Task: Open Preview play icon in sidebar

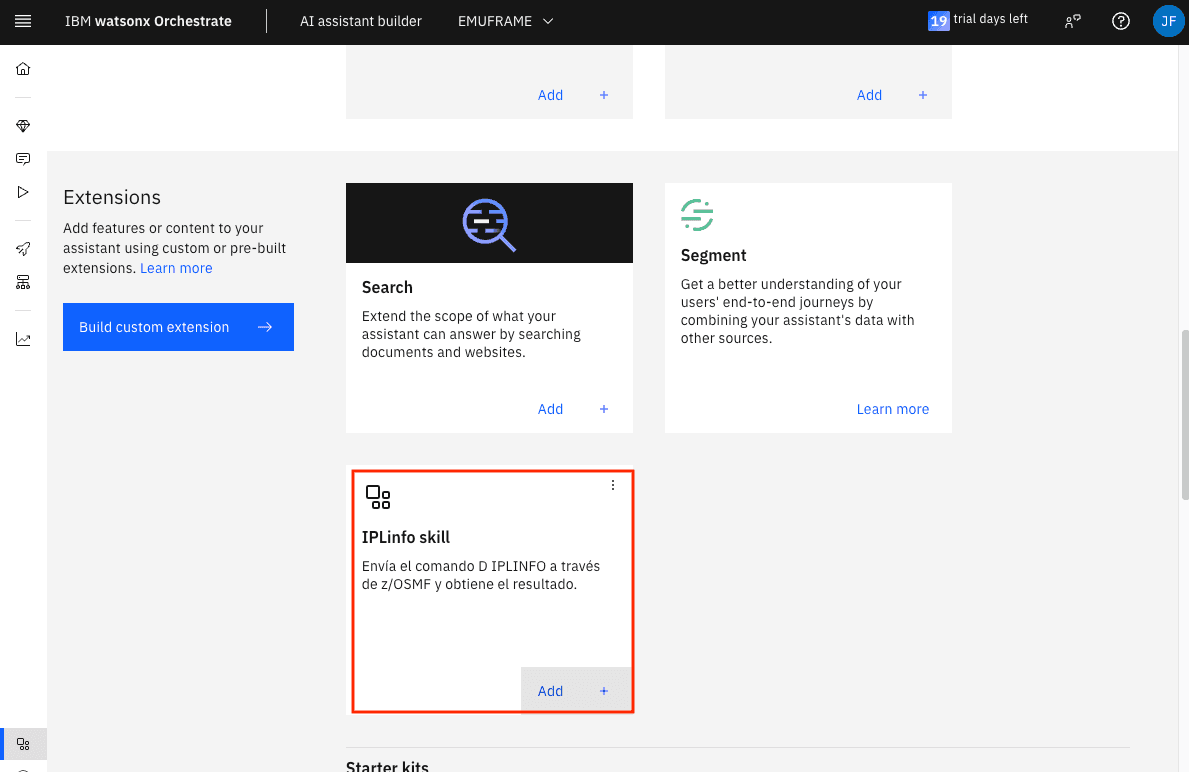Action: (23, 192)
